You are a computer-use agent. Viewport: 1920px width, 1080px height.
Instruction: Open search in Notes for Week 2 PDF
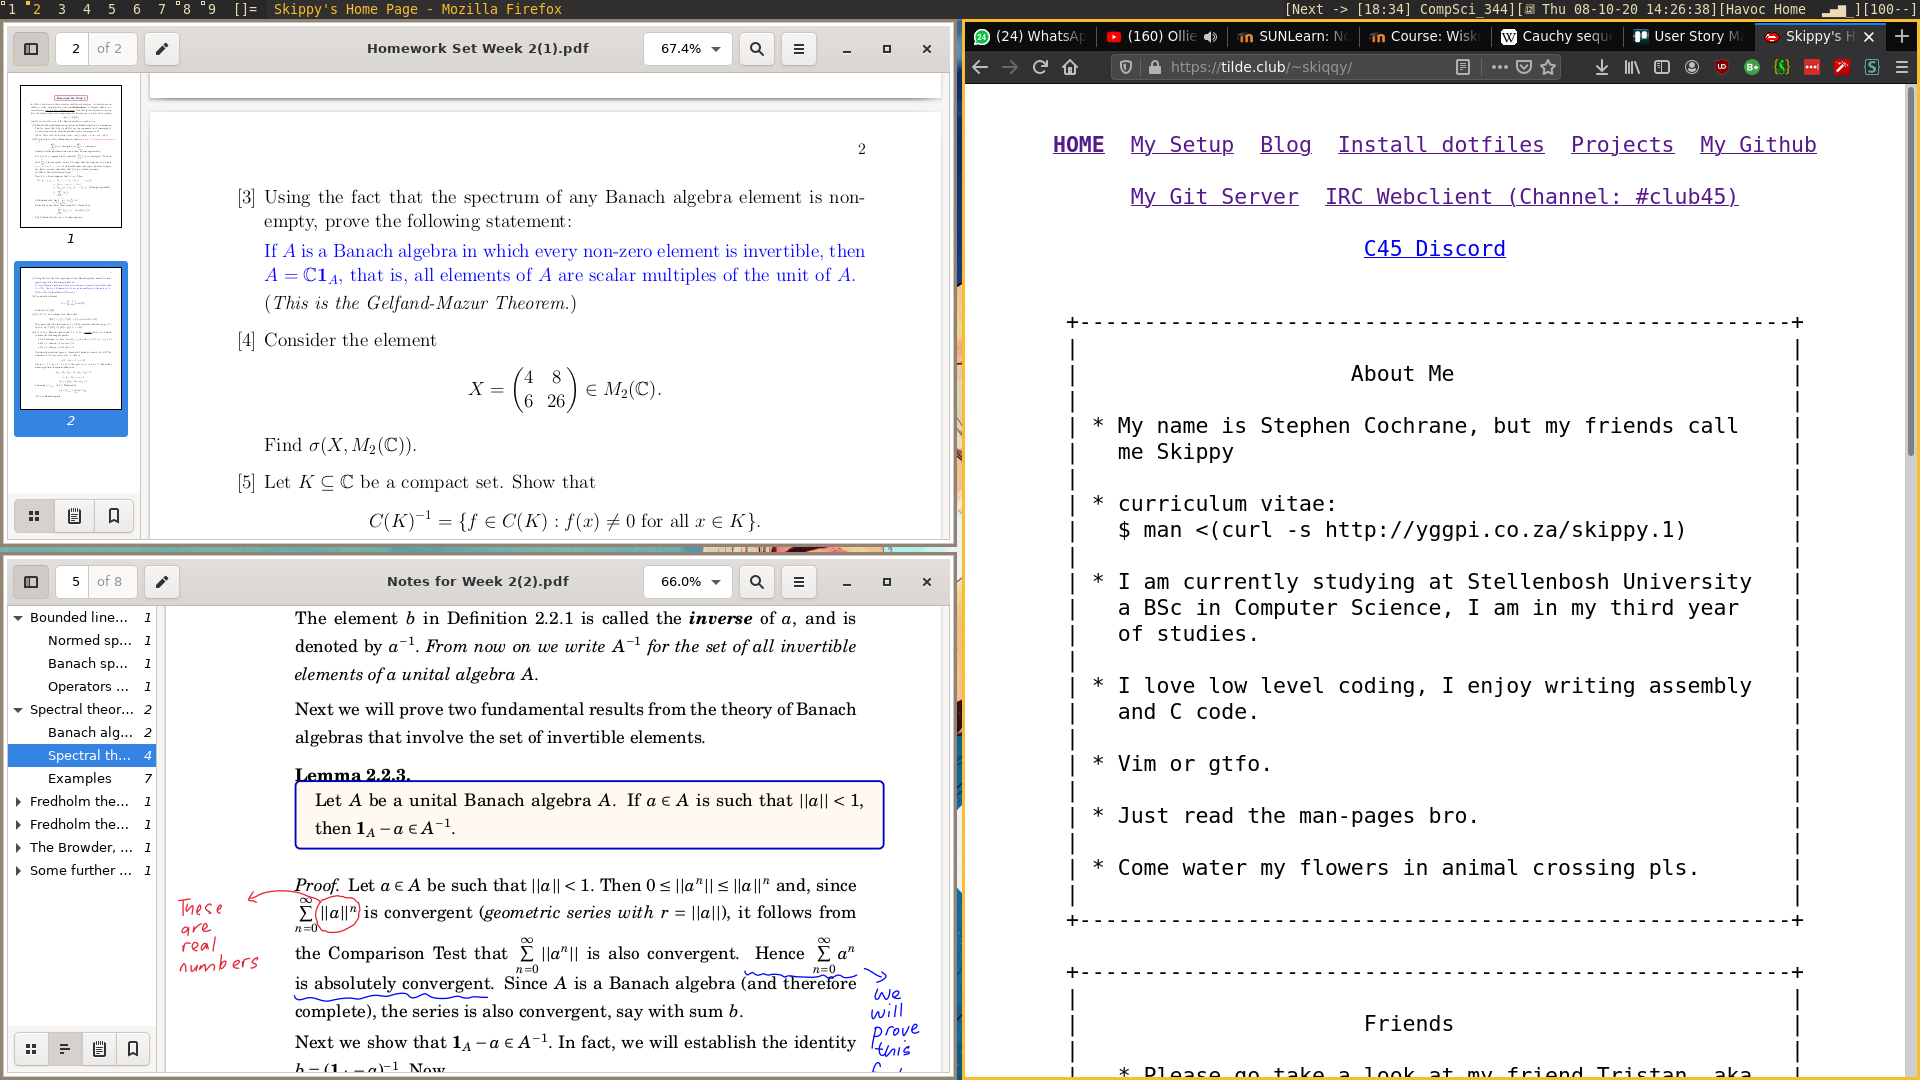[757, 582]
